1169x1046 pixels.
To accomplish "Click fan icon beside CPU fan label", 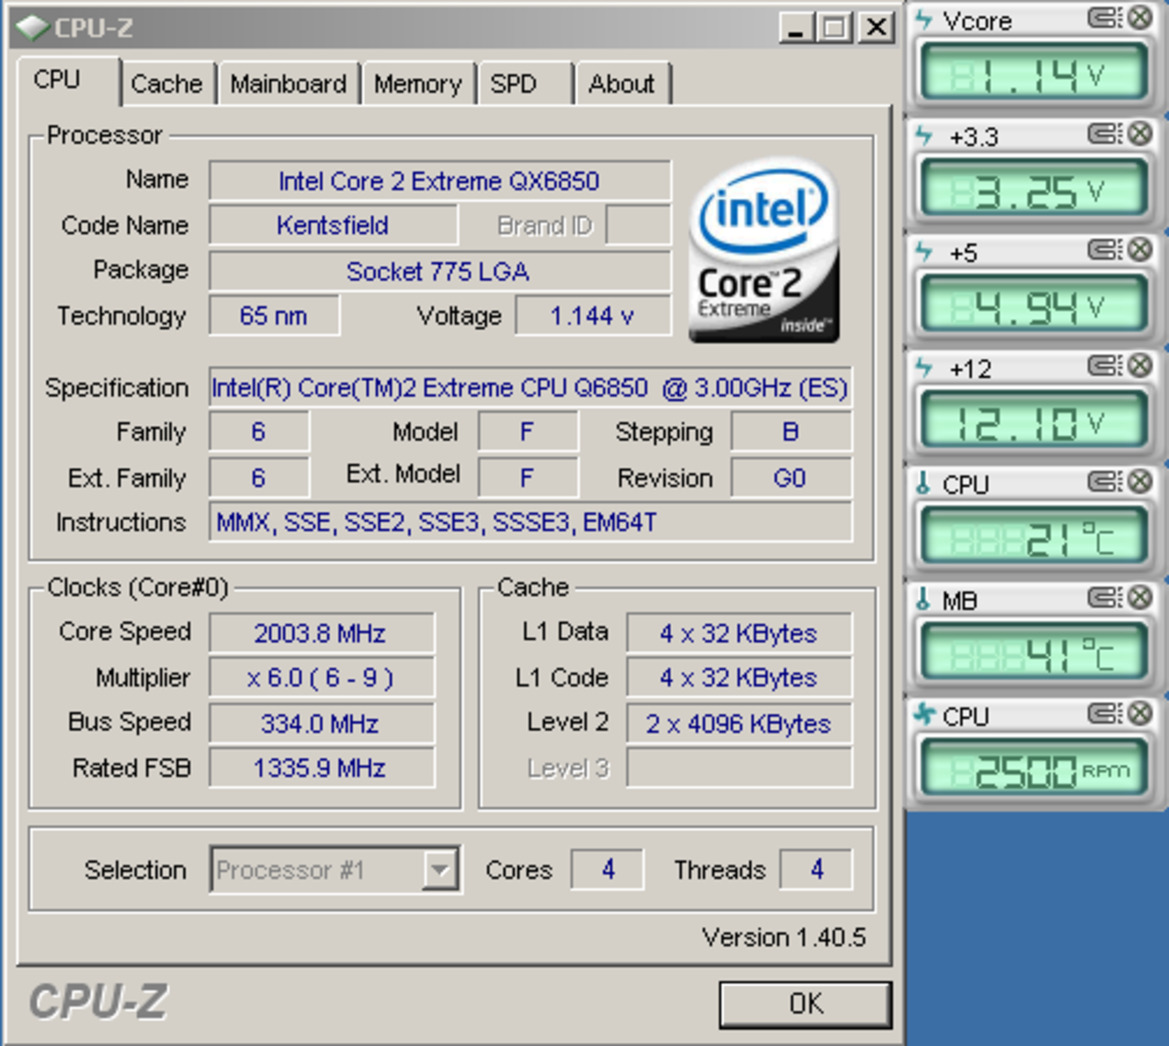I will tap(924, 715).
